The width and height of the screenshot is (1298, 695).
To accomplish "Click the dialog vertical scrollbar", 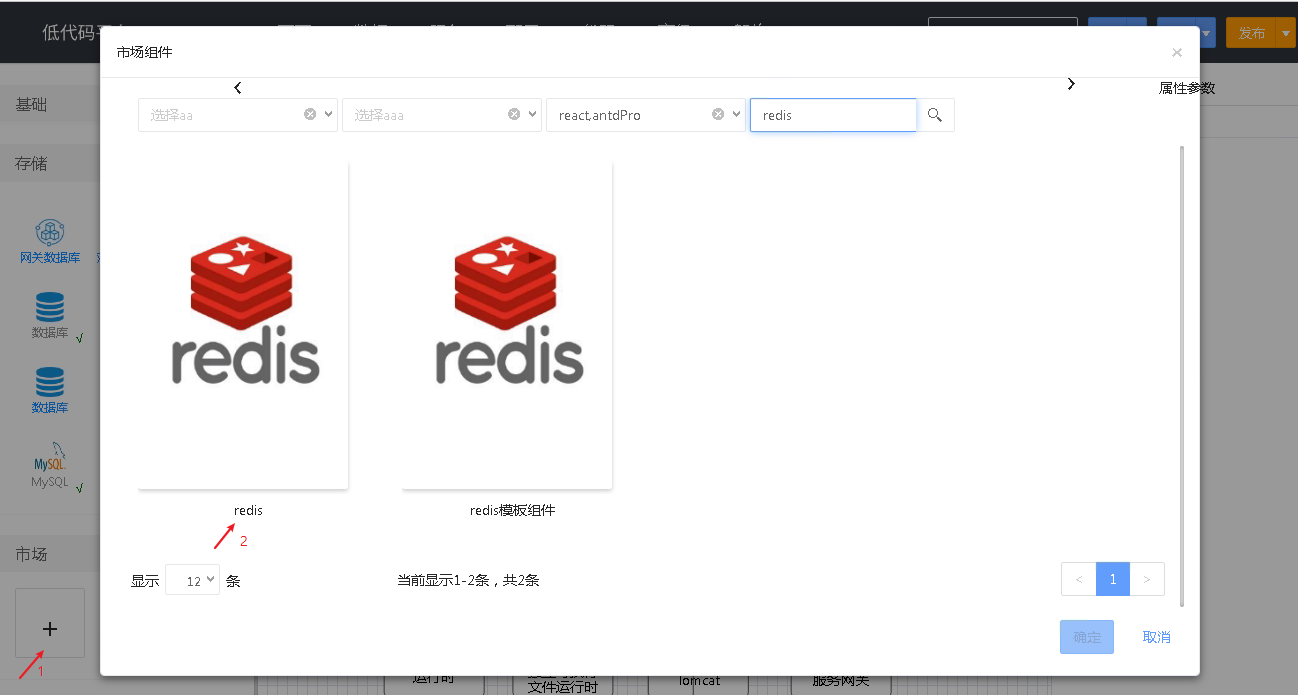I will tap(1182, 375).
